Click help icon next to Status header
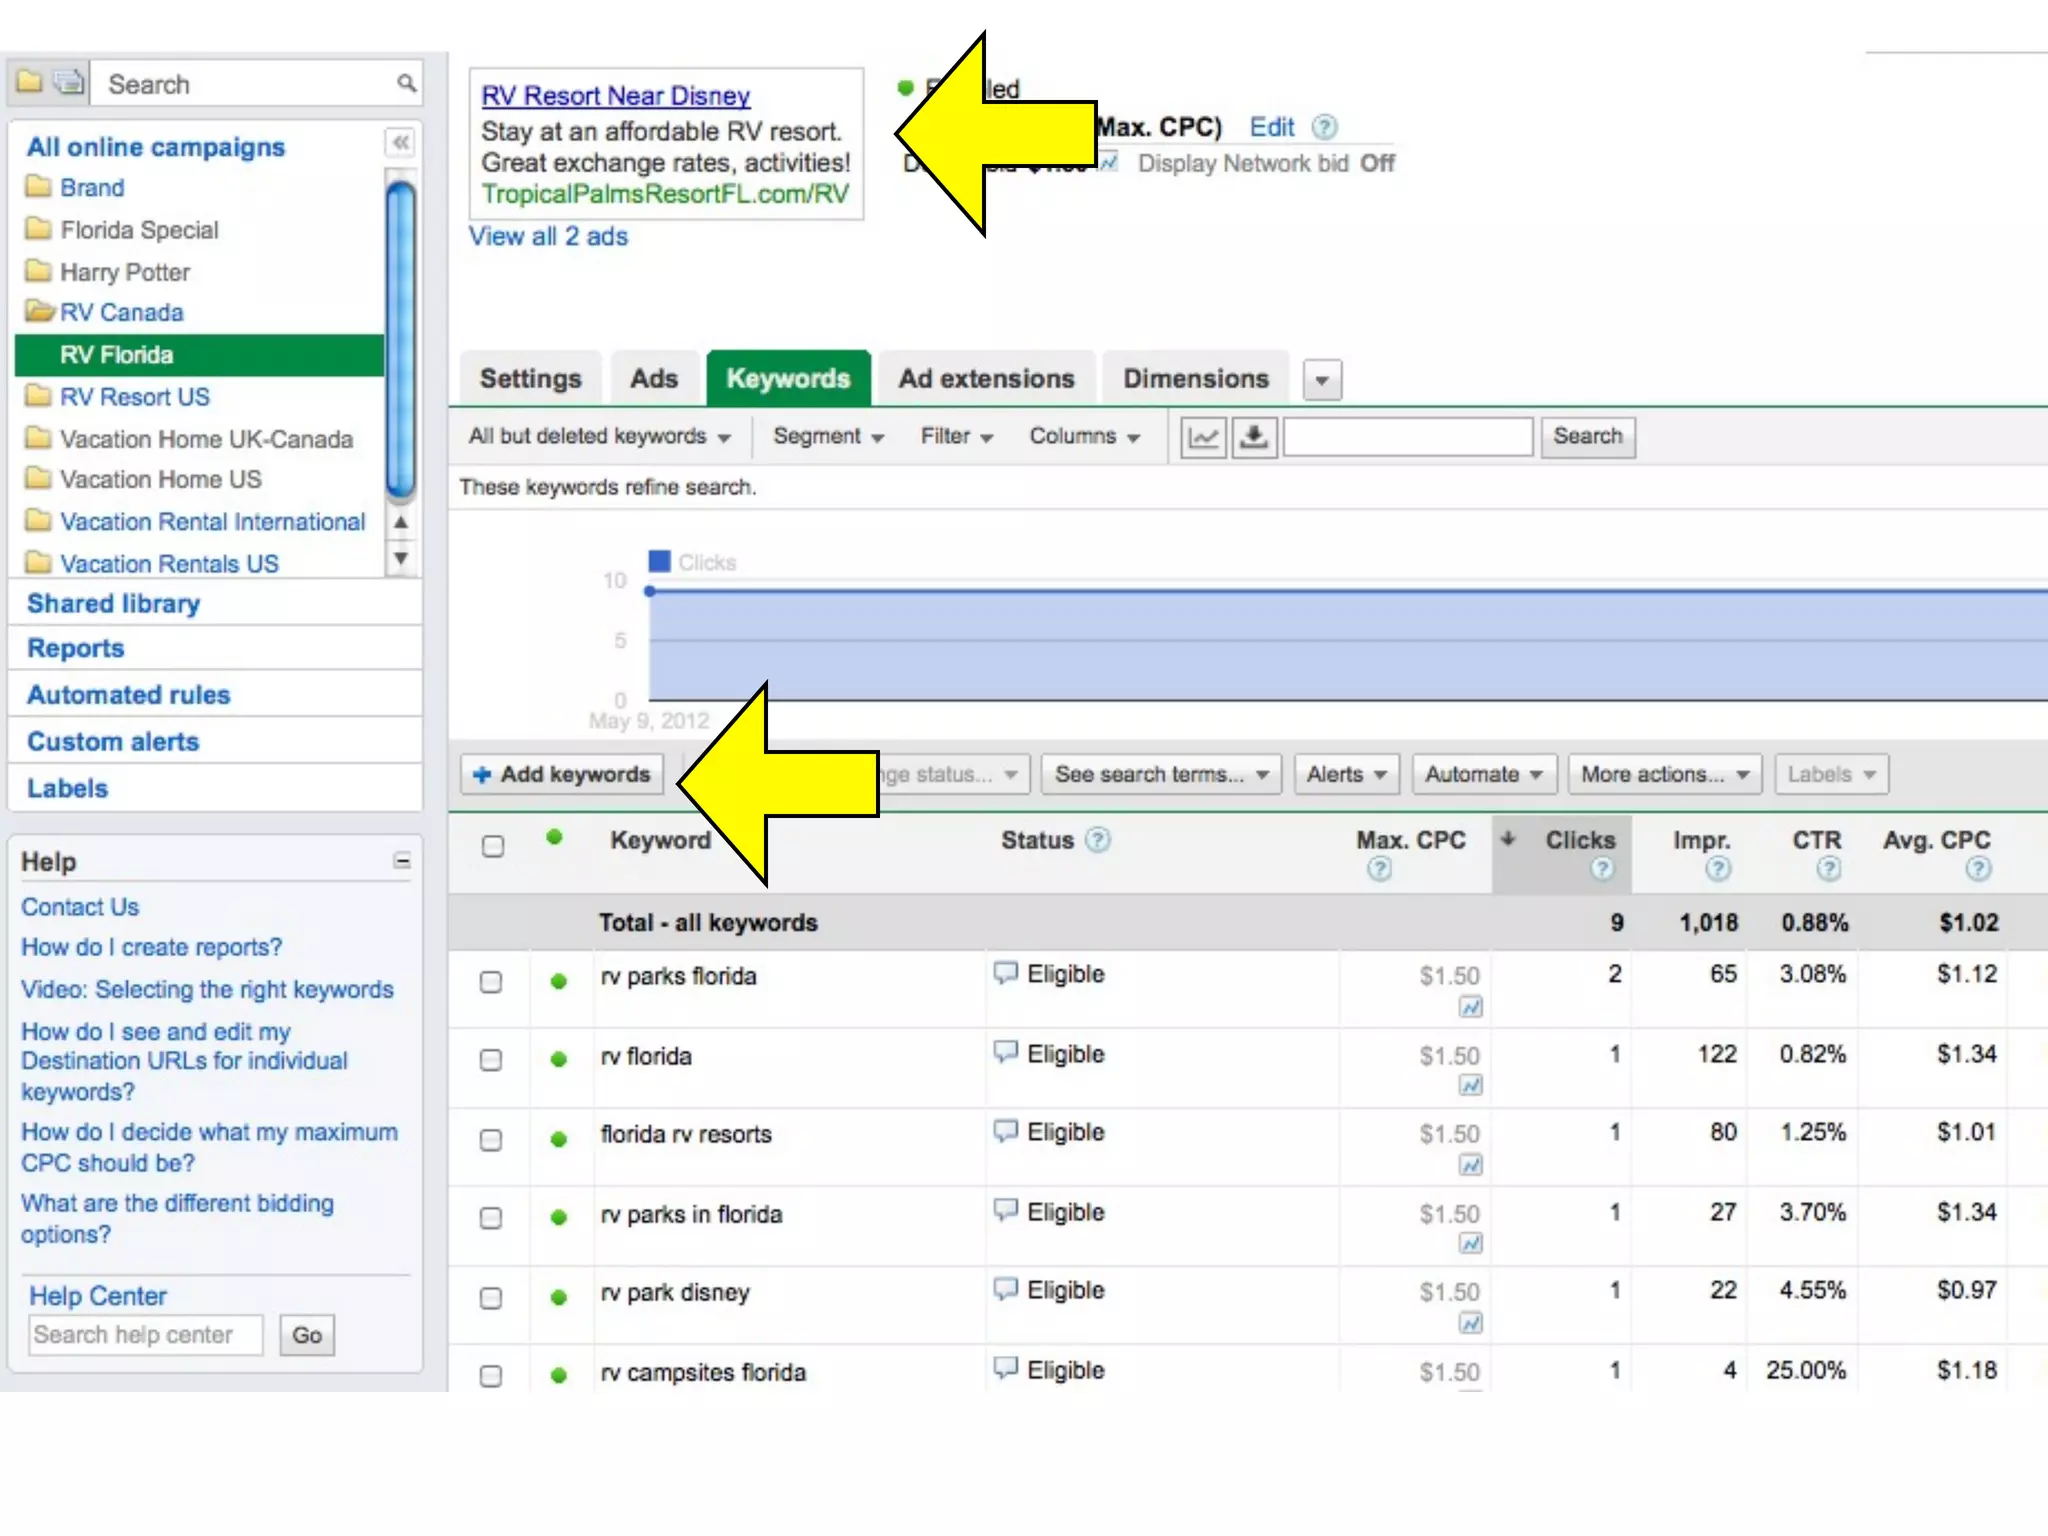 click(1098, 840)
